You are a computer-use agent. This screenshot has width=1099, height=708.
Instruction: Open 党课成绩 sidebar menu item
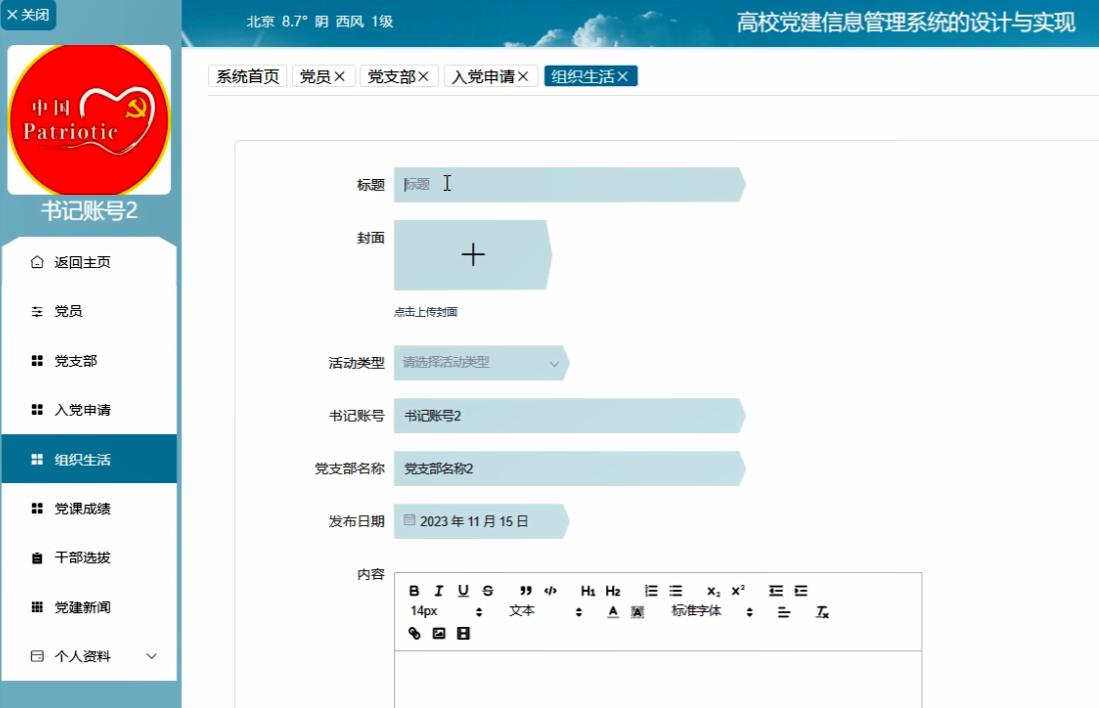(x=89, y=508)
